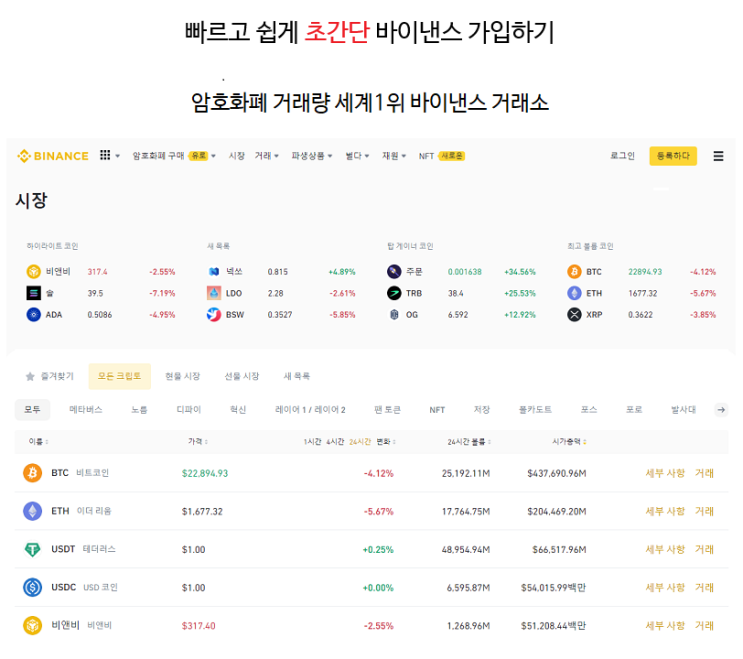Click the 주문 coin icon in top gainers

394,271
